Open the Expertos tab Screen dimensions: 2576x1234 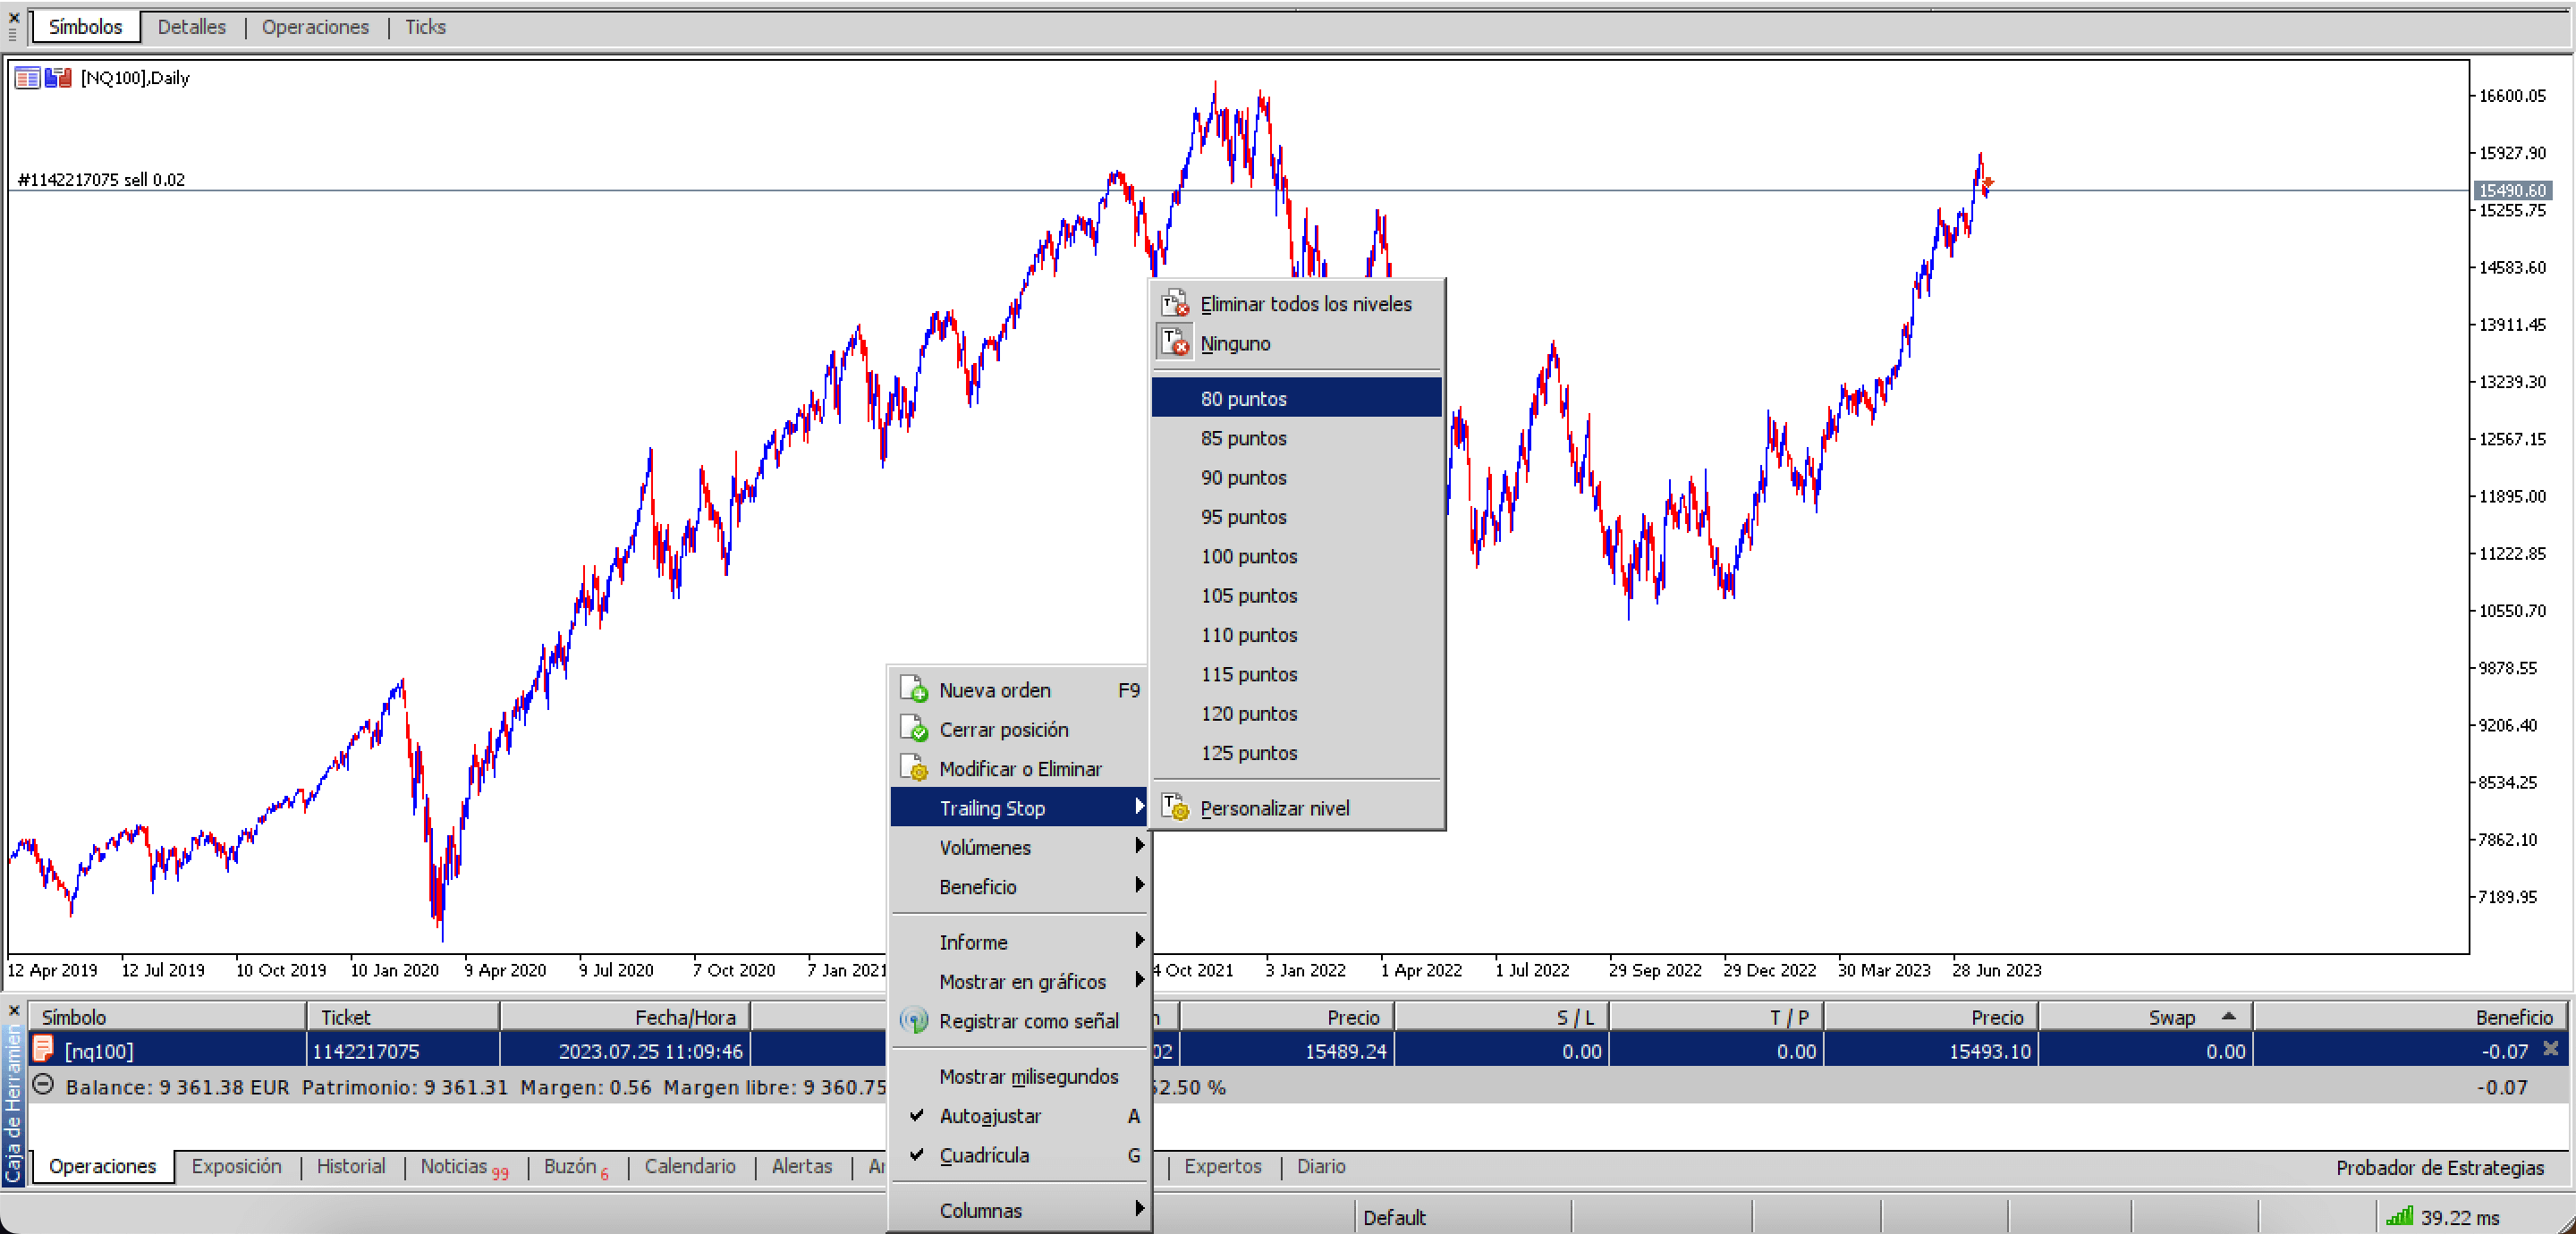point(1222,1166)
